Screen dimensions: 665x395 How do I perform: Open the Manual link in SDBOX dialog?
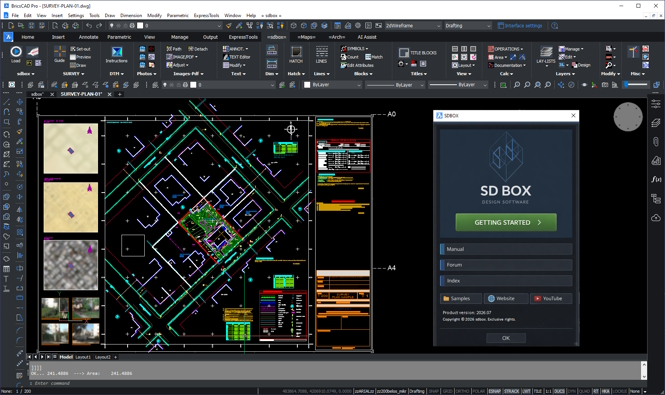[506, 249]
